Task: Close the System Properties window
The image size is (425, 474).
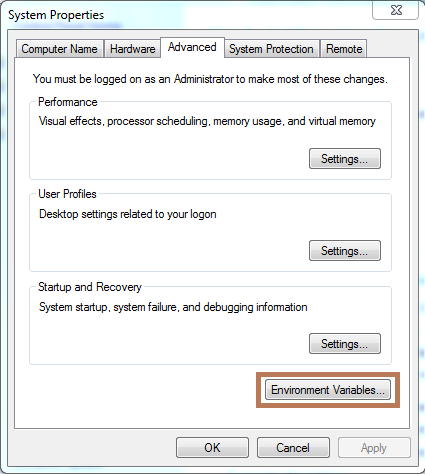Action: (x=396, y=10)
